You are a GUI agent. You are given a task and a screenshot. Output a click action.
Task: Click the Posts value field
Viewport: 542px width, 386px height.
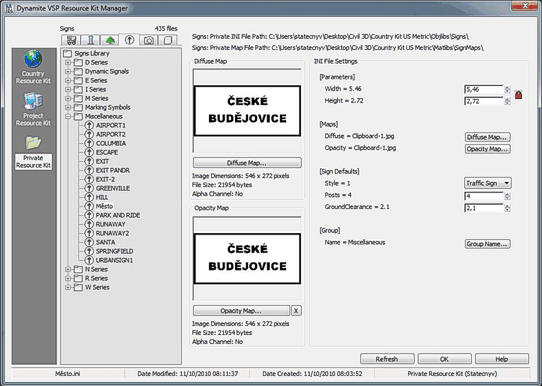[484, 196]
